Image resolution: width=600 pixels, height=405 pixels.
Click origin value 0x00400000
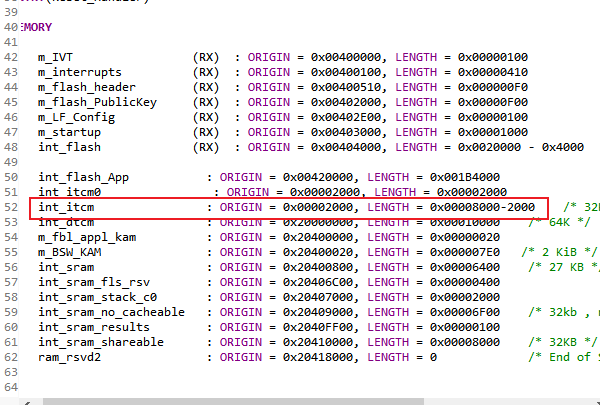tap(346, 57)
